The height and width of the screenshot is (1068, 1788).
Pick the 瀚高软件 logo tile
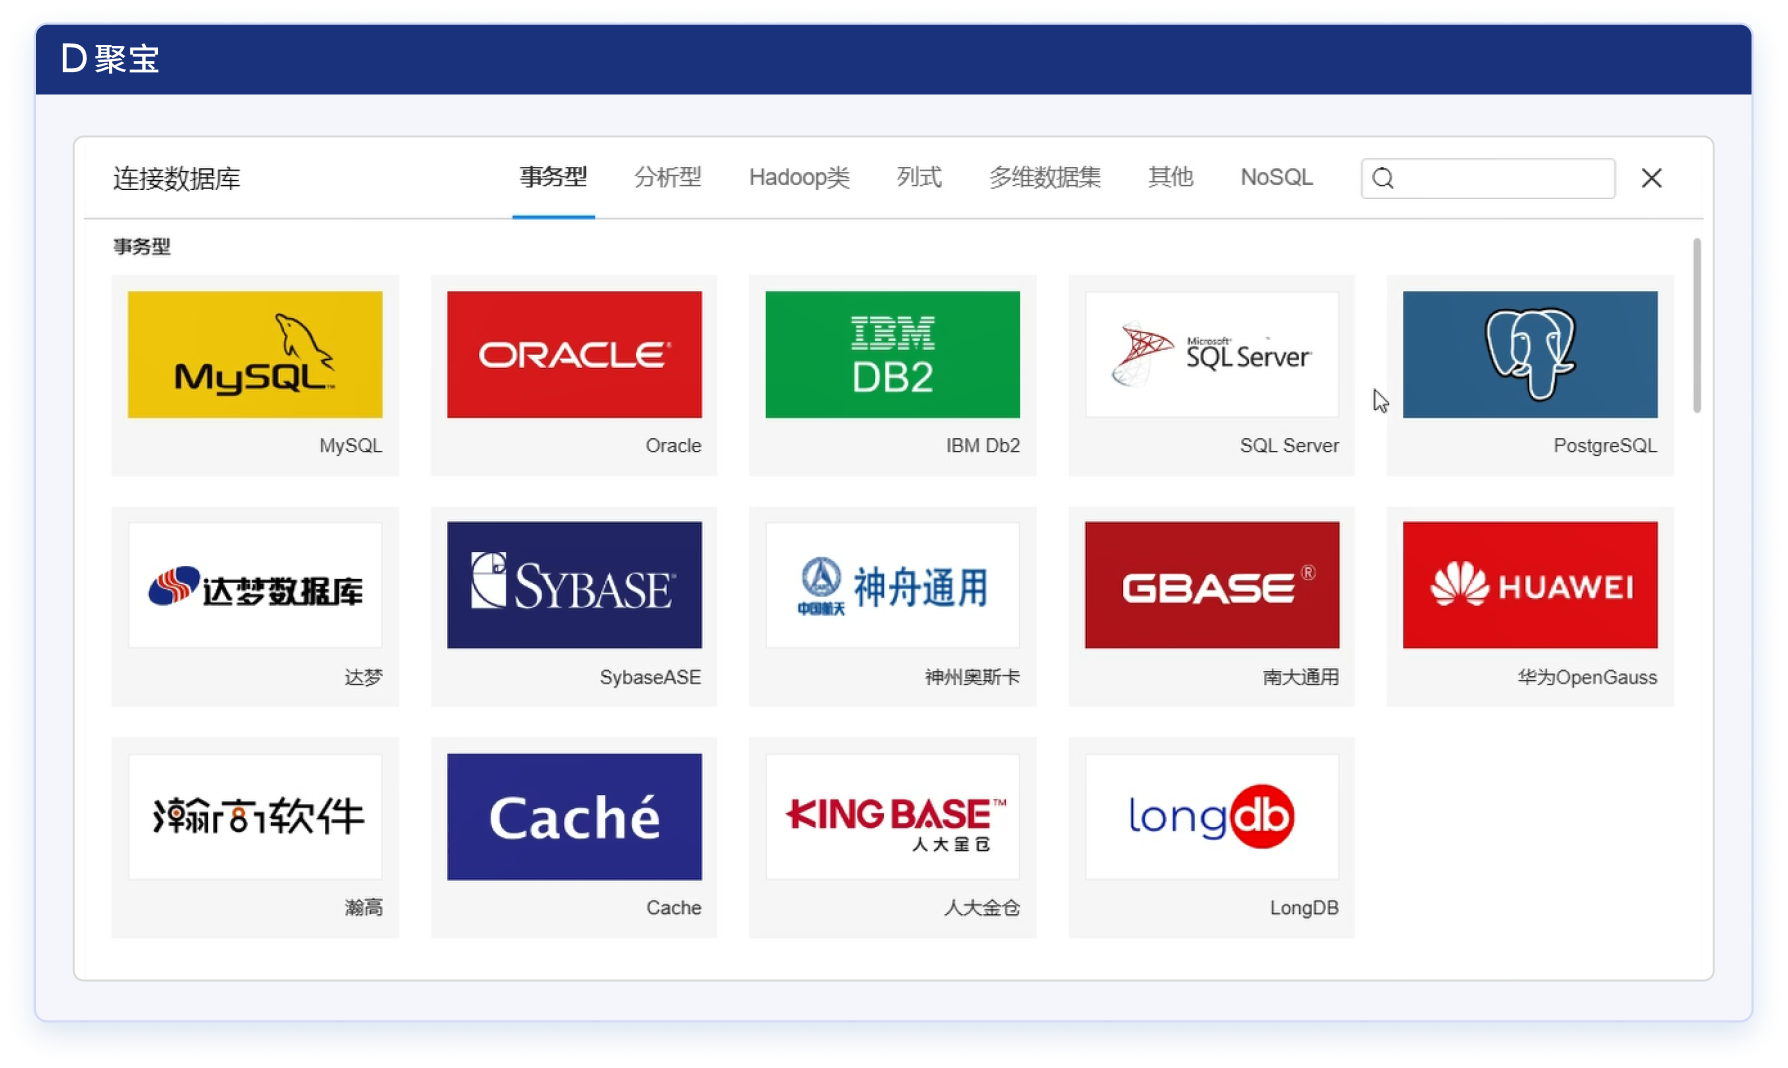(255, 816)
